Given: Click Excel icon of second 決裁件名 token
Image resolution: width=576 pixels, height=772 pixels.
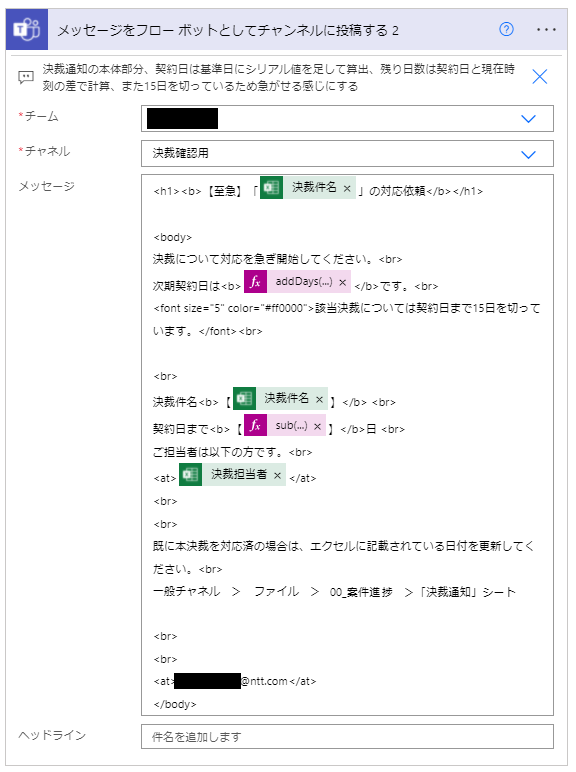Looking at the screenshot, I should (x=244, y=398).
